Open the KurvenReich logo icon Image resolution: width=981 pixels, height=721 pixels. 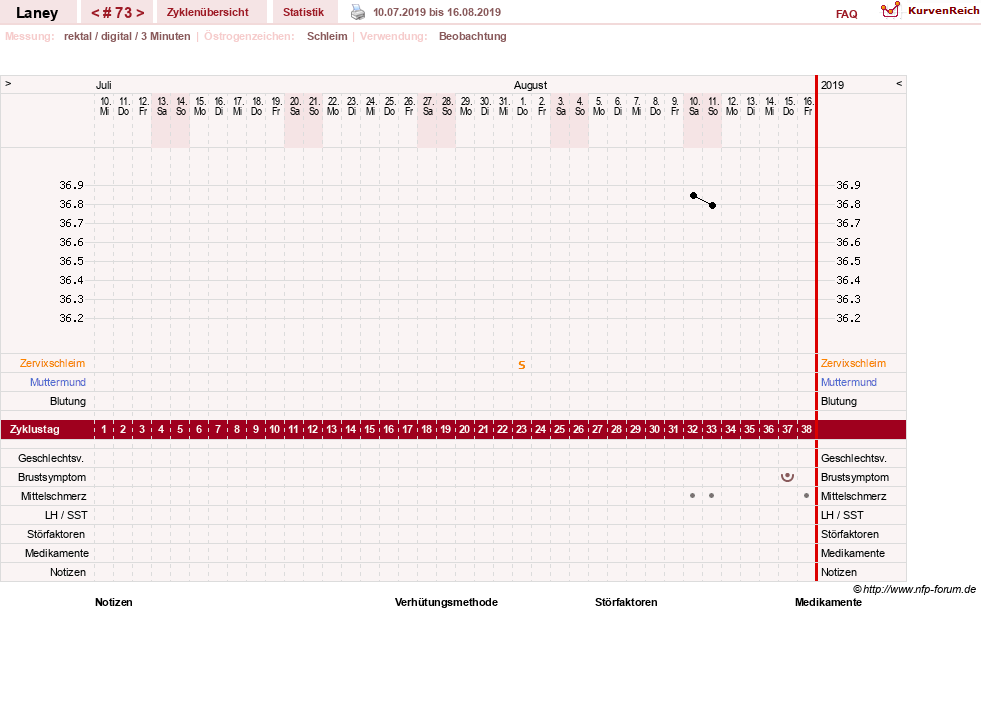pyautogui.click(x=890, y=10)
